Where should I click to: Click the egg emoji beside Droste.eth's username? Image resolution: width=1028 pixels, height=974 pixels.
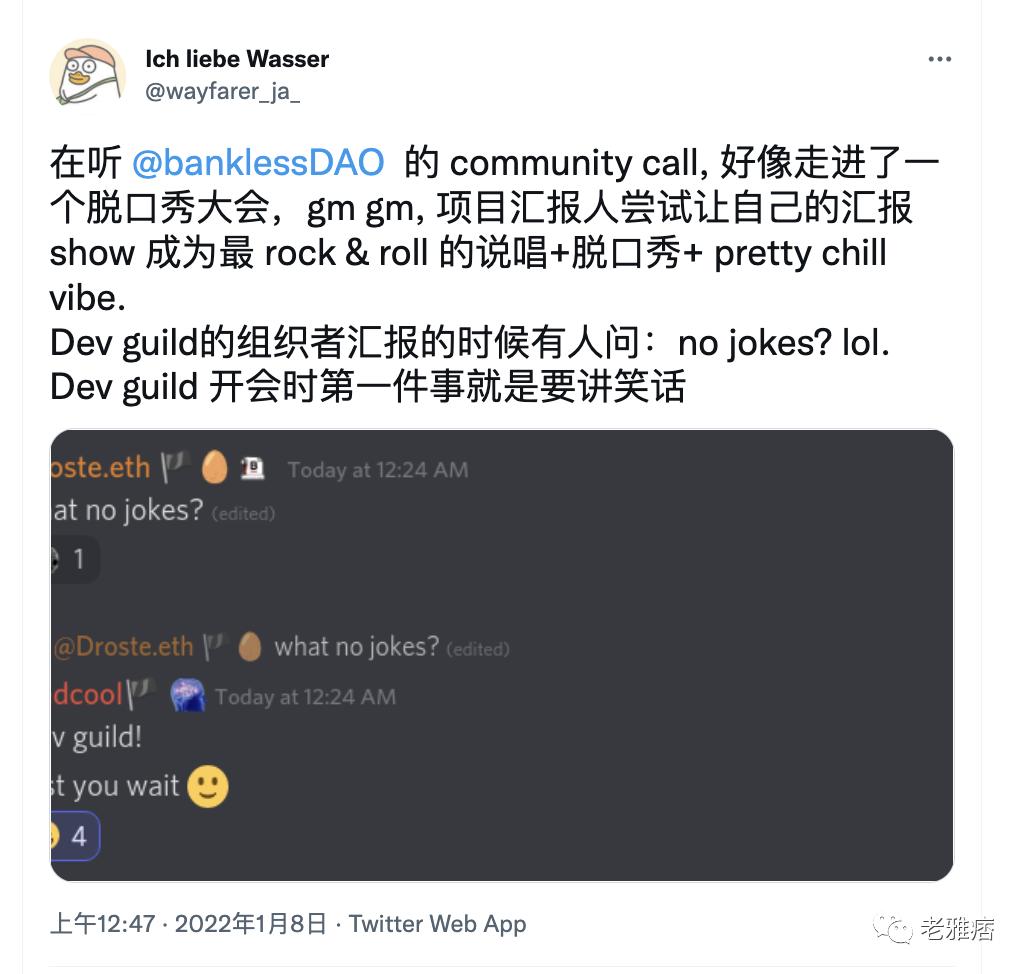[215, 467]
